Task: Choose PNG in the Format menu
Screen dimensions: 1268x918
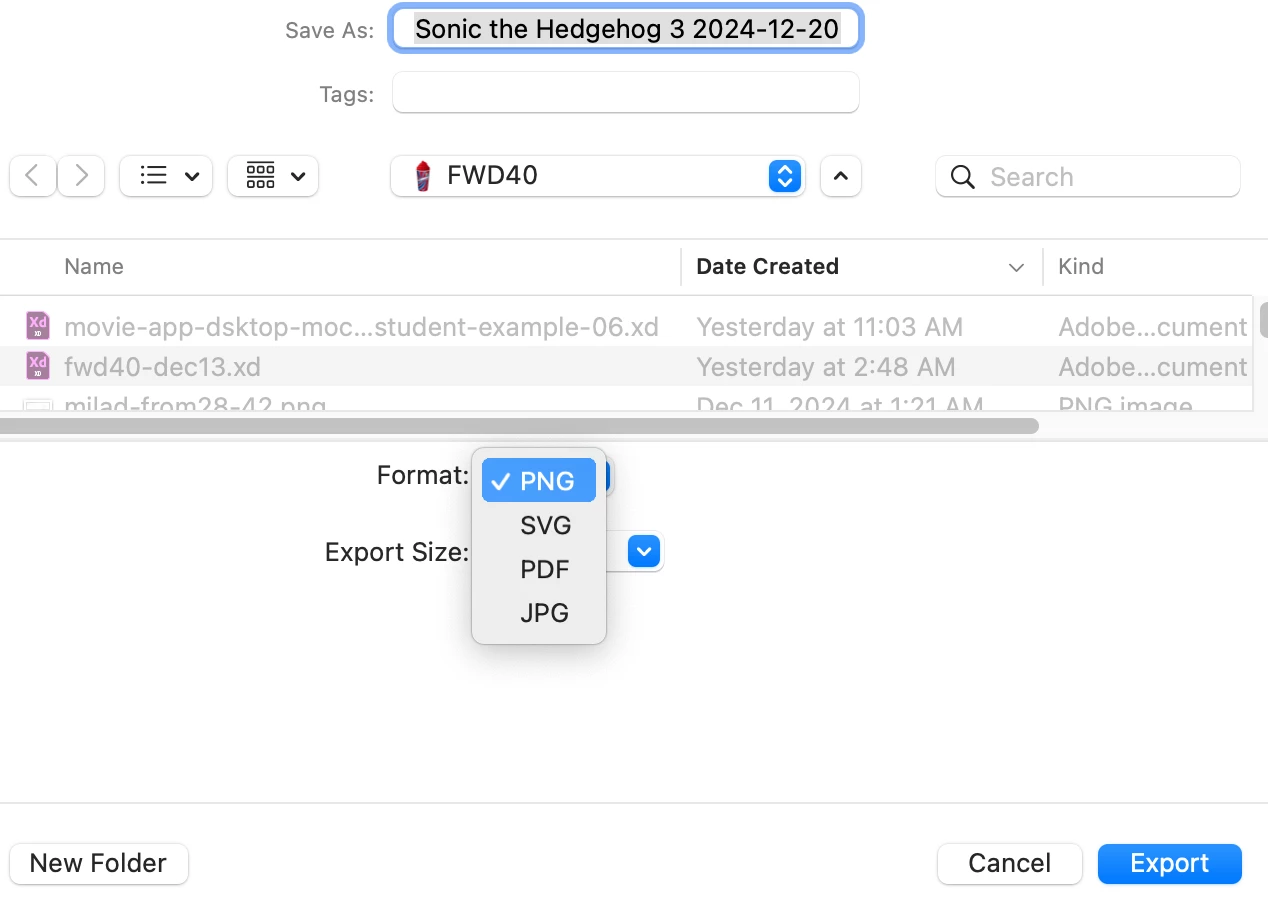Action: pos(539,480)
